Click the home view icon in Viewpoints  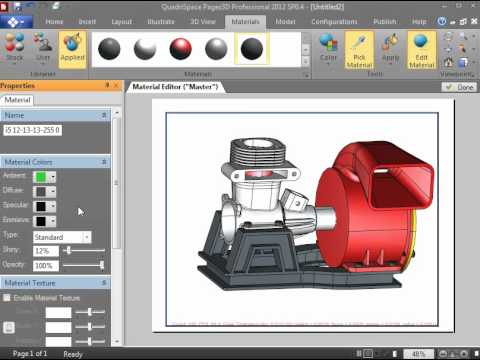[x=448, y=62]
